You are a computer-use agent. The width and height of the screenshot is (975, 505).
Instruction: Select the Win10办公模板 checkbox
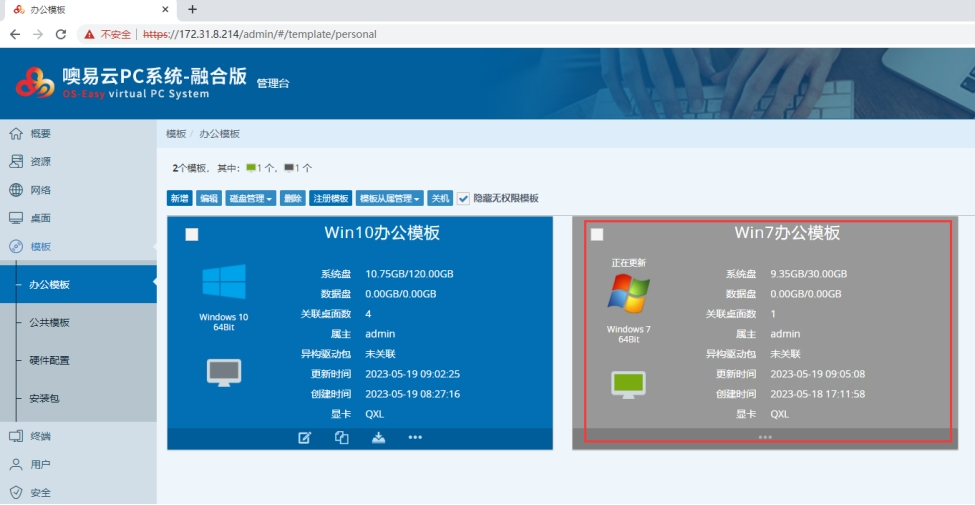[192, 234]
